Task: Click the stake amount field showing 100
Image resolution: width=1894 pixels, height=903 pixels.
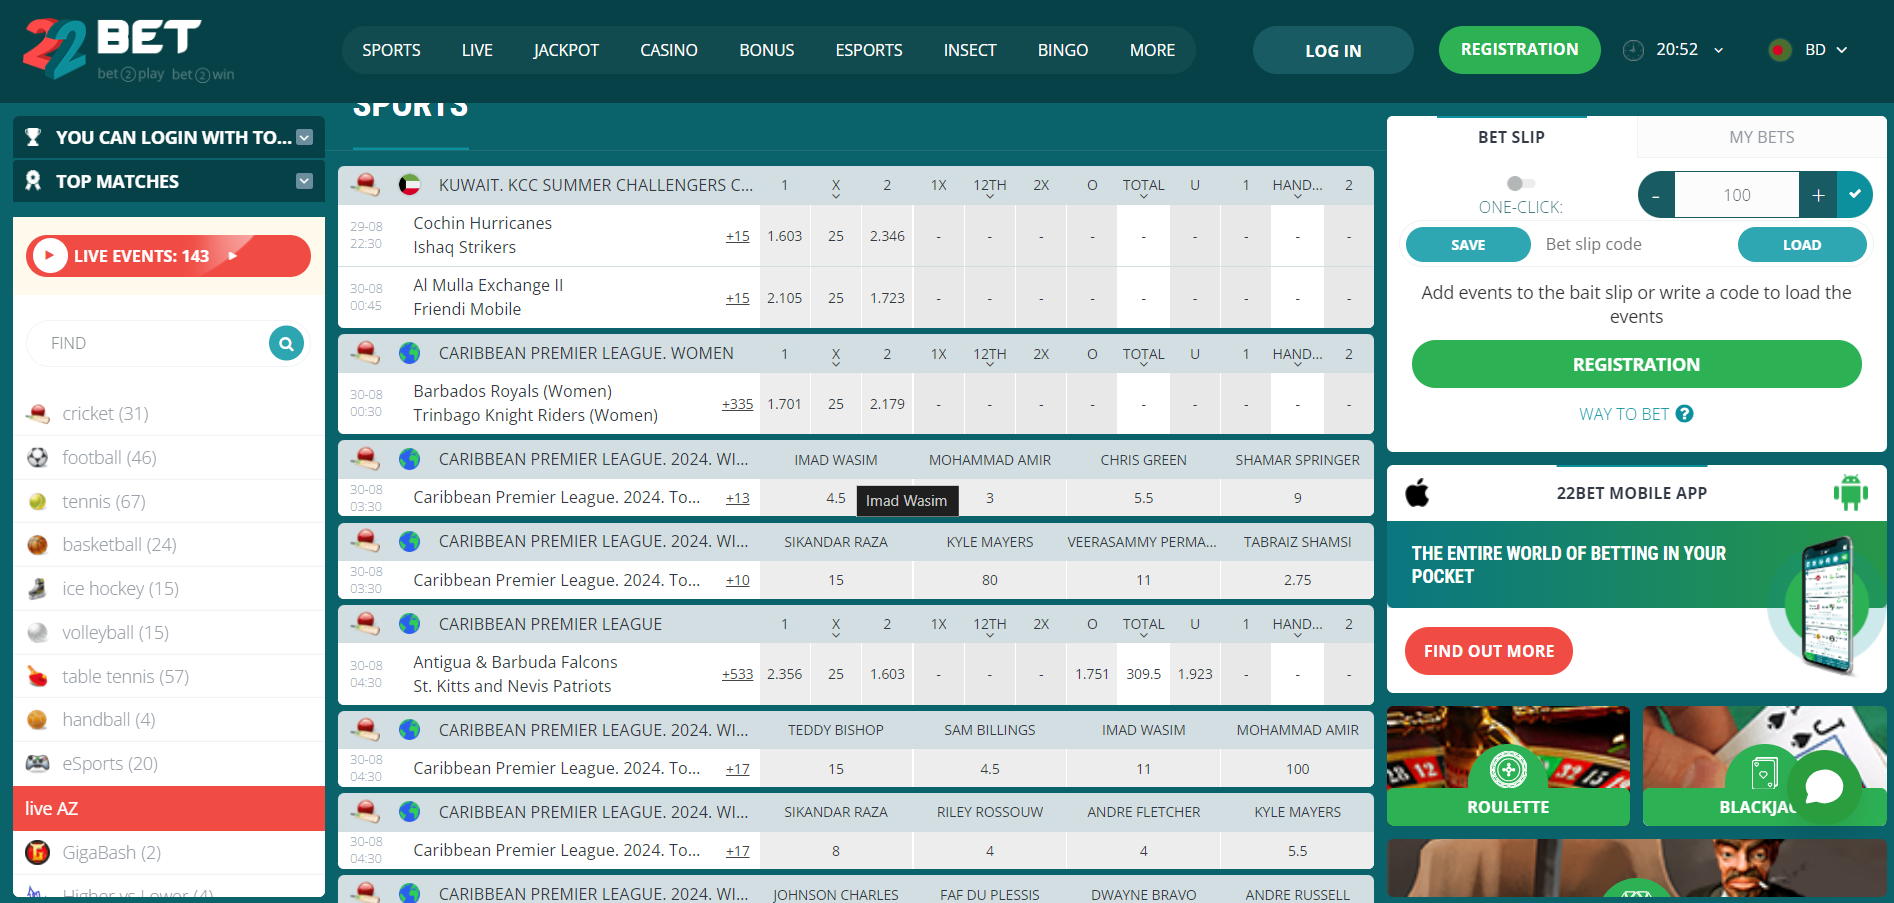Action: (1737, 195)
